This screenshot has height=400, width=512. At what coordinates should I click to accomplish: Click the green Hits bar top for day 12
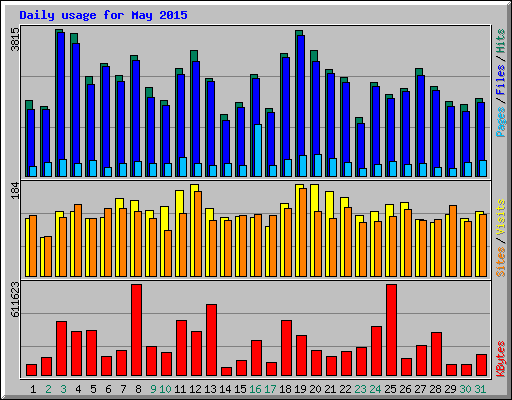(x=194, y=55)
